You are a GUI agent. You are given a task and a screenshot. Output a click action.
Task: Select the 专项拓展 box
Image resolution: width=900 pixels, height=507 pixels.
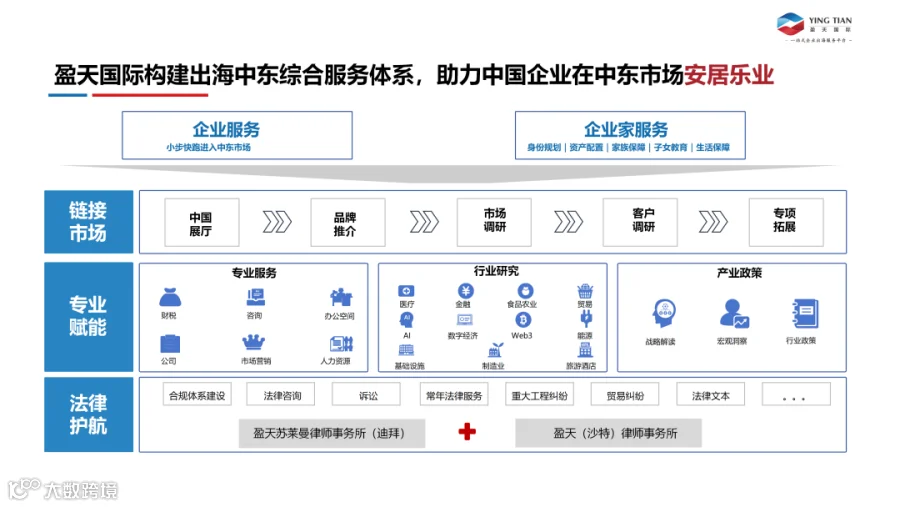pyautogui.click(x=786, y=222)
